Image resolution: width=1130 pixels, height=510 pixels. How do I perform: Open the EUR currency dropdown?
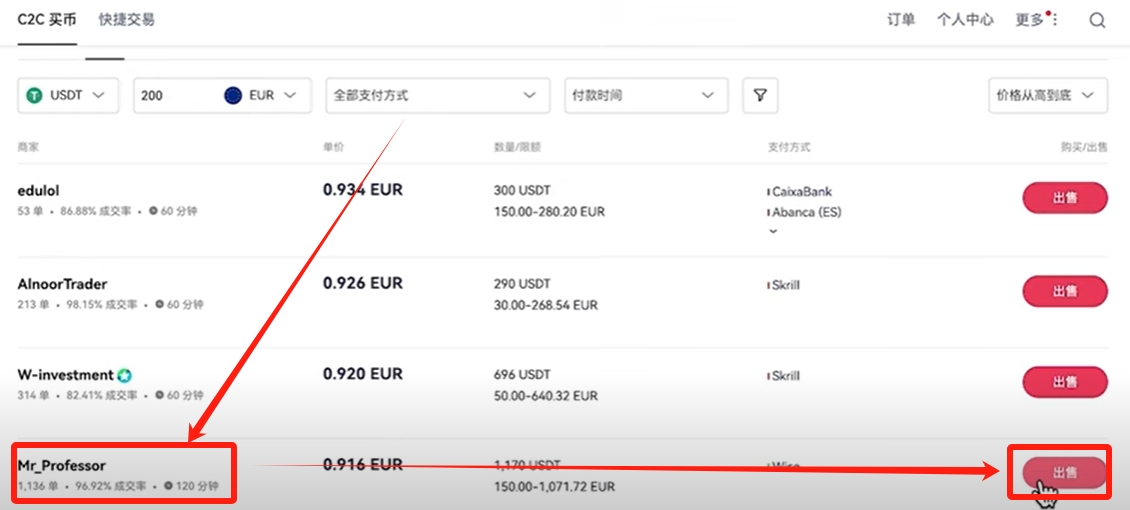(x=261, y=95)
